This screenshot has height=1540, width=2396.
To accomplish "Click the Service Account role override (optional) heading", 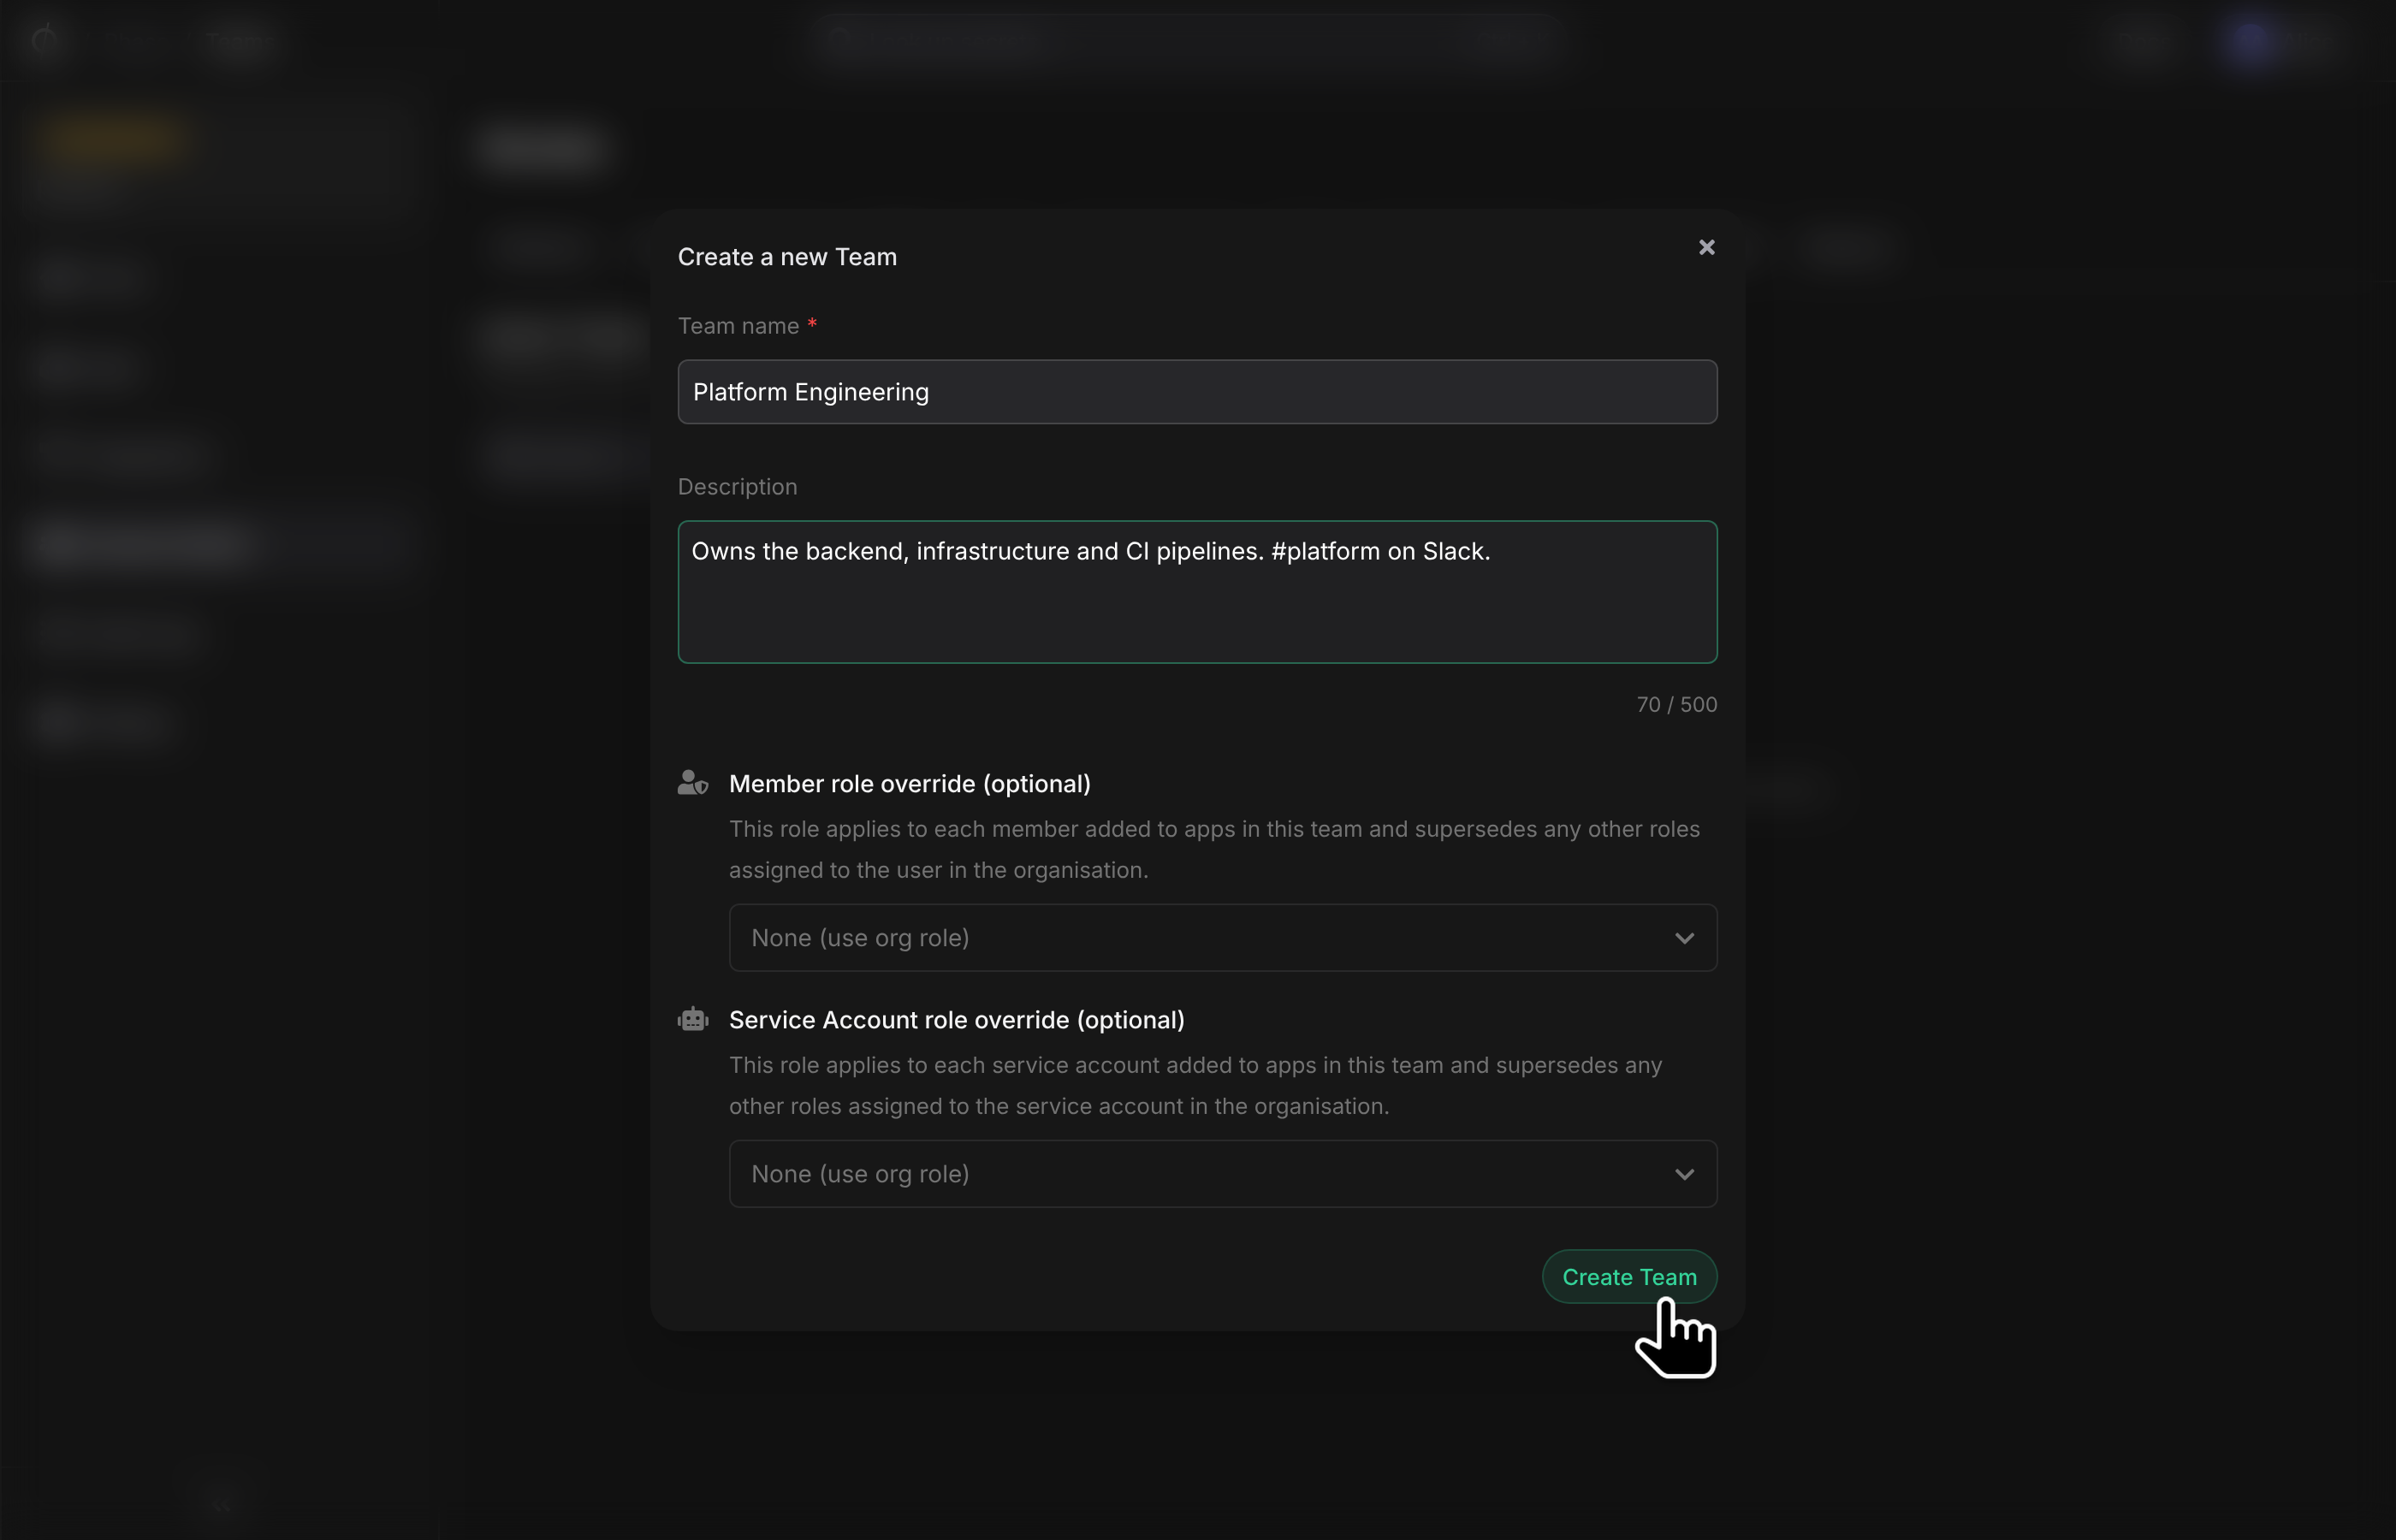I will pyautogui.click(x=956, y=1020).
